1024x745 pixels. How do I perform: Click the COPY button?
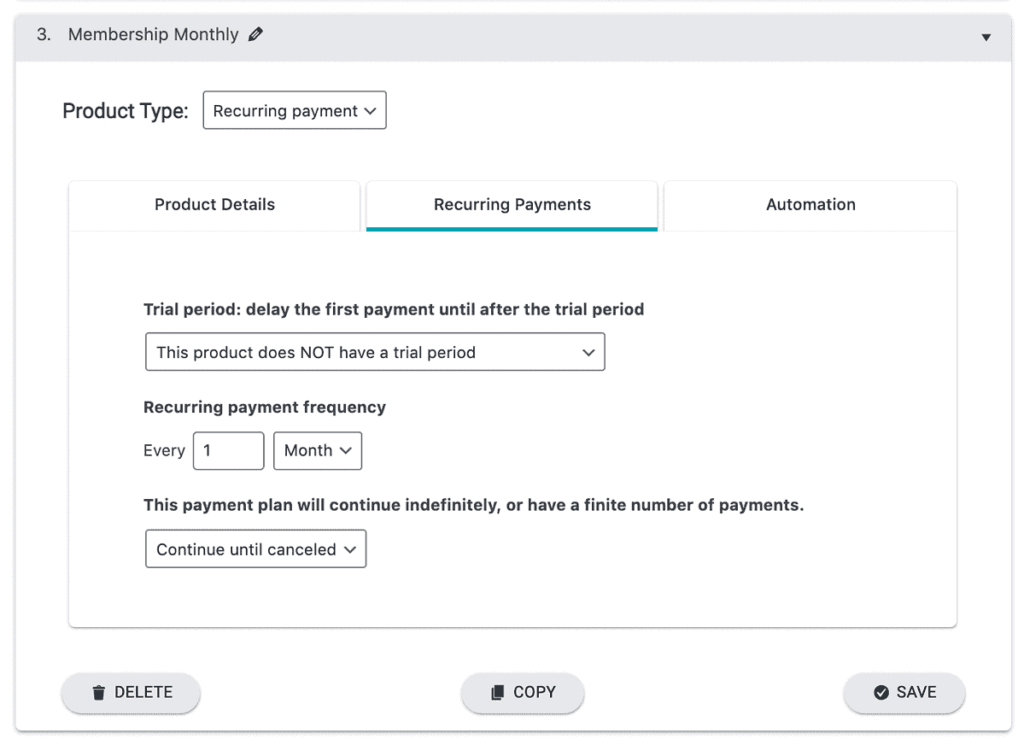click(522, 692)
